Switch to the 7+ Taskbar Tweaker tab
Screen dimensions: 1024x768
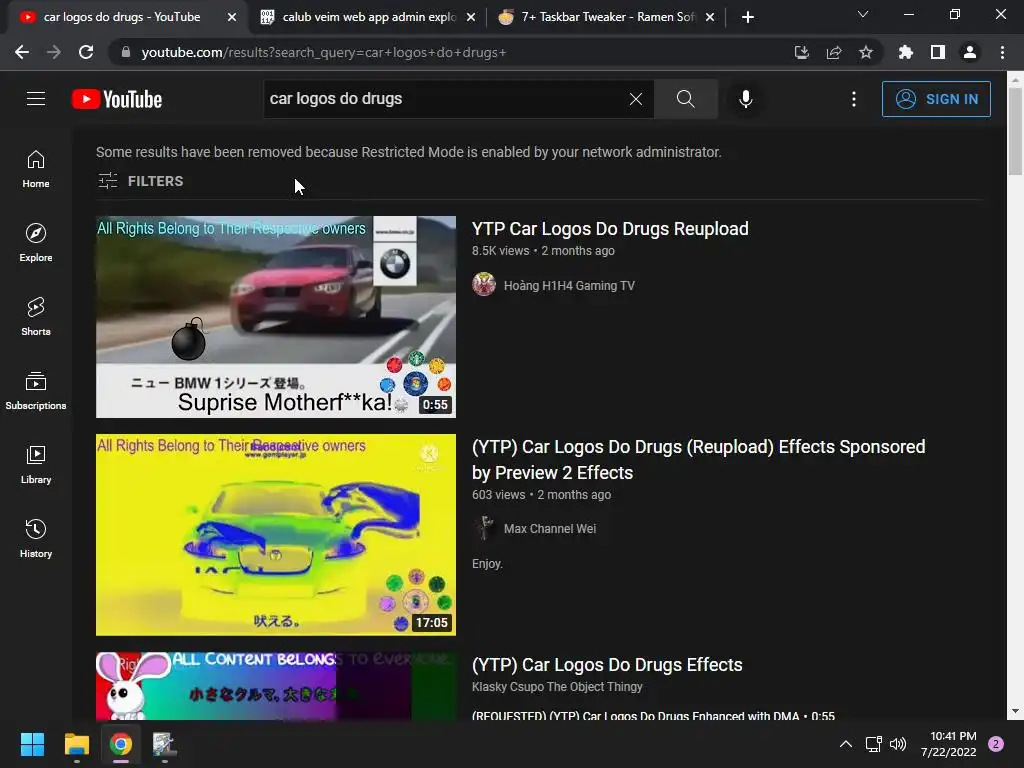click(x=607, y=17)
